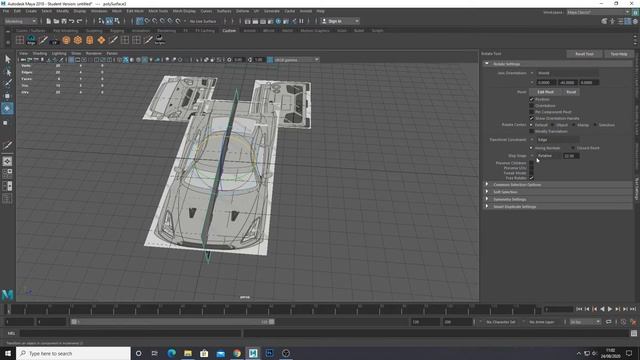Image resolution: width=640 pixels, height=360 pixels.
Task: Click the pivot Reset button
Action: [571, 92]
